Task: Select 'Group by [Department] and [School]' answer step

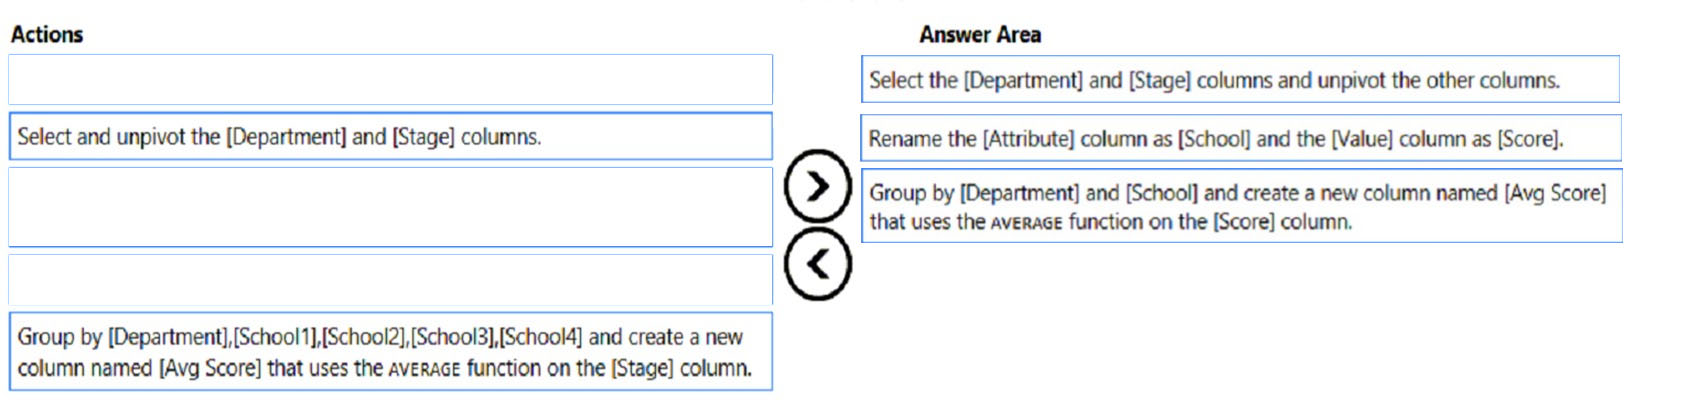Action: point(1240,206)
